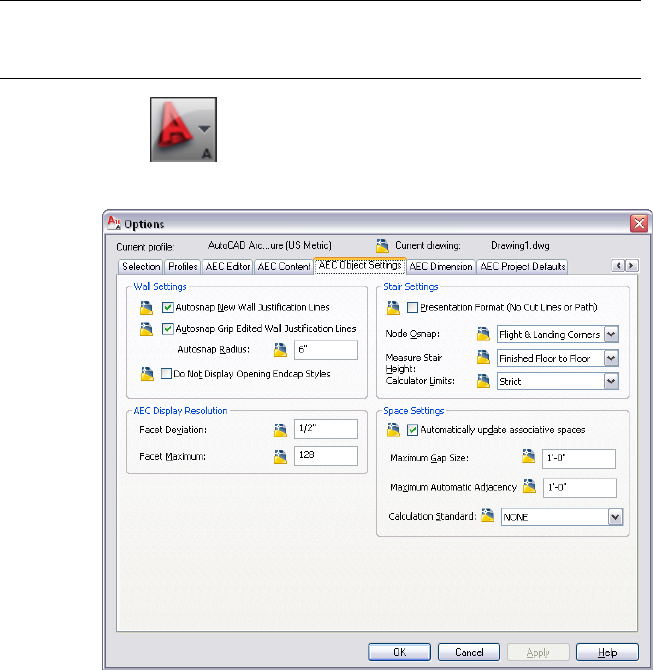Open the Node Osnap dropdown
653x670 pixels.
pyautogui.click(x=612, y=334)
